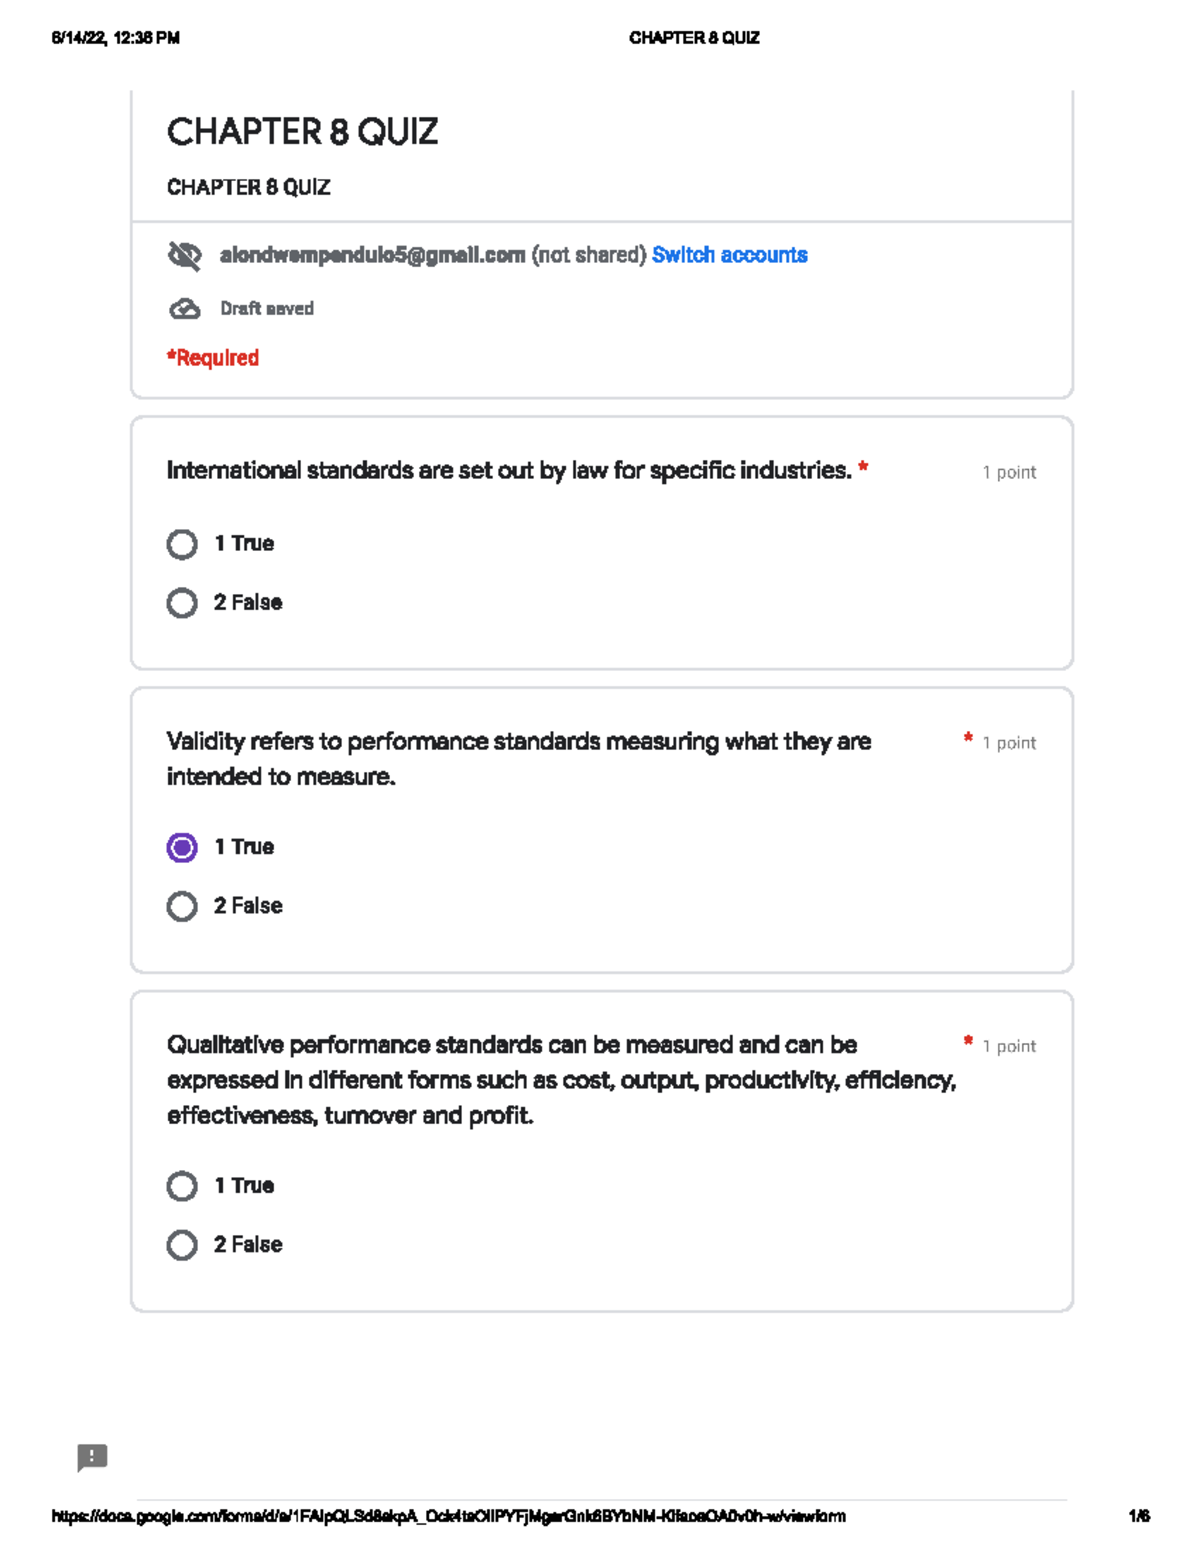Choose False for the Validity question

[x=182, y=906]
